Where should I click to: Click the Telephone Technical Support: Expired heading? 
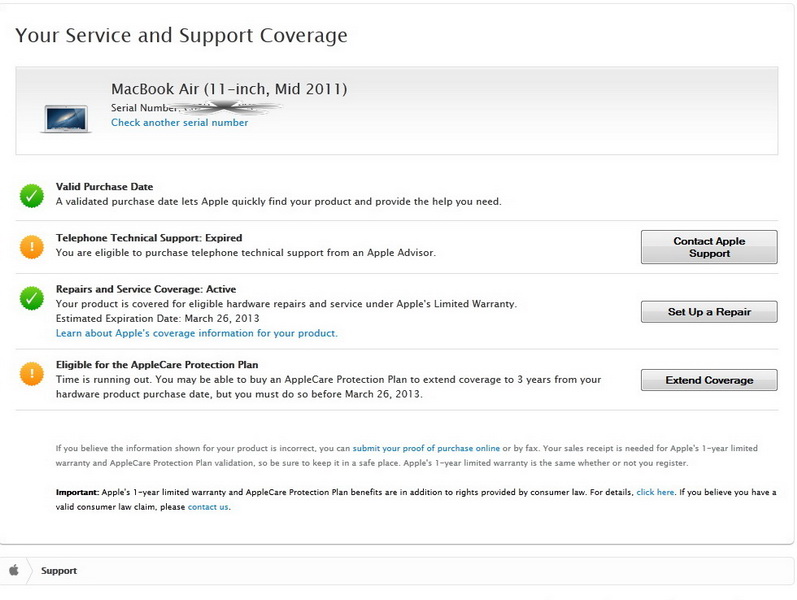pyautogui.click(x=149, y=238)
